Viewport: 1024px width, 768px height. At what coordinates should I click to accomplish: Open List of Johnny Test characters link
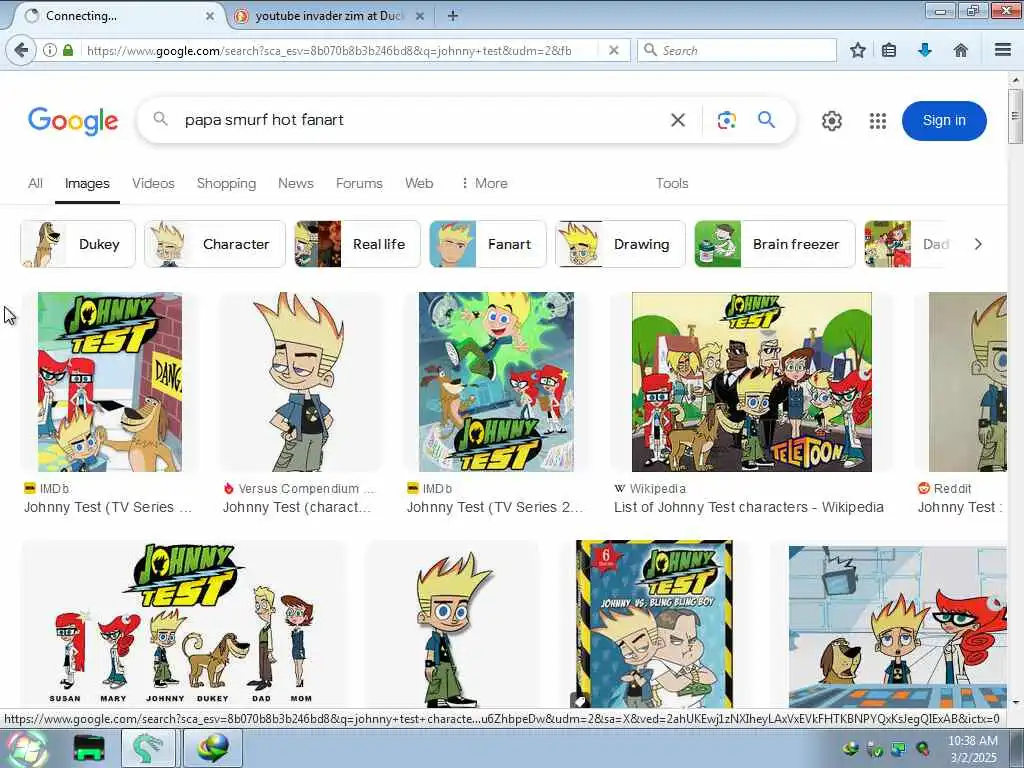point(748,507)
